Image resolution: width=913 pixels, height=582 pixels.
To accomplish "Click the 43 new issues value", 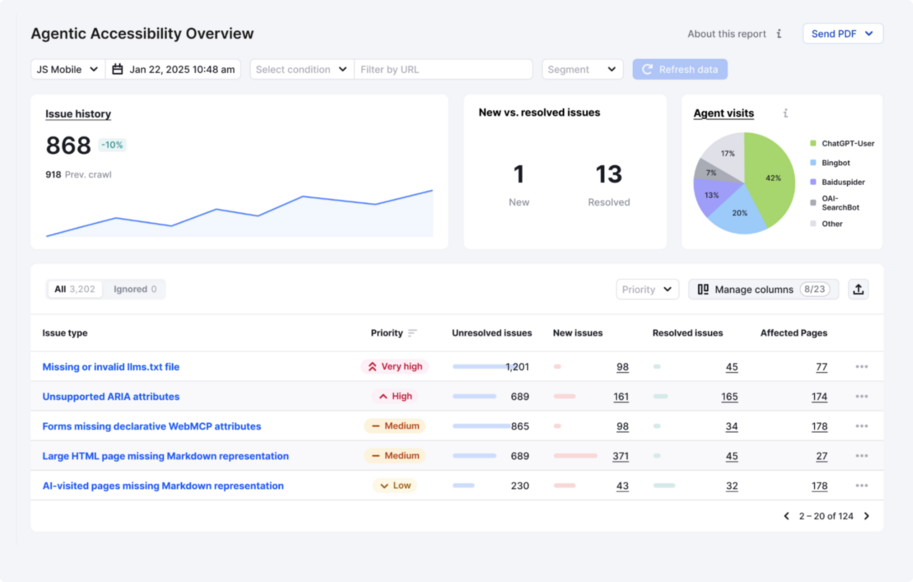I will [622, 486].
